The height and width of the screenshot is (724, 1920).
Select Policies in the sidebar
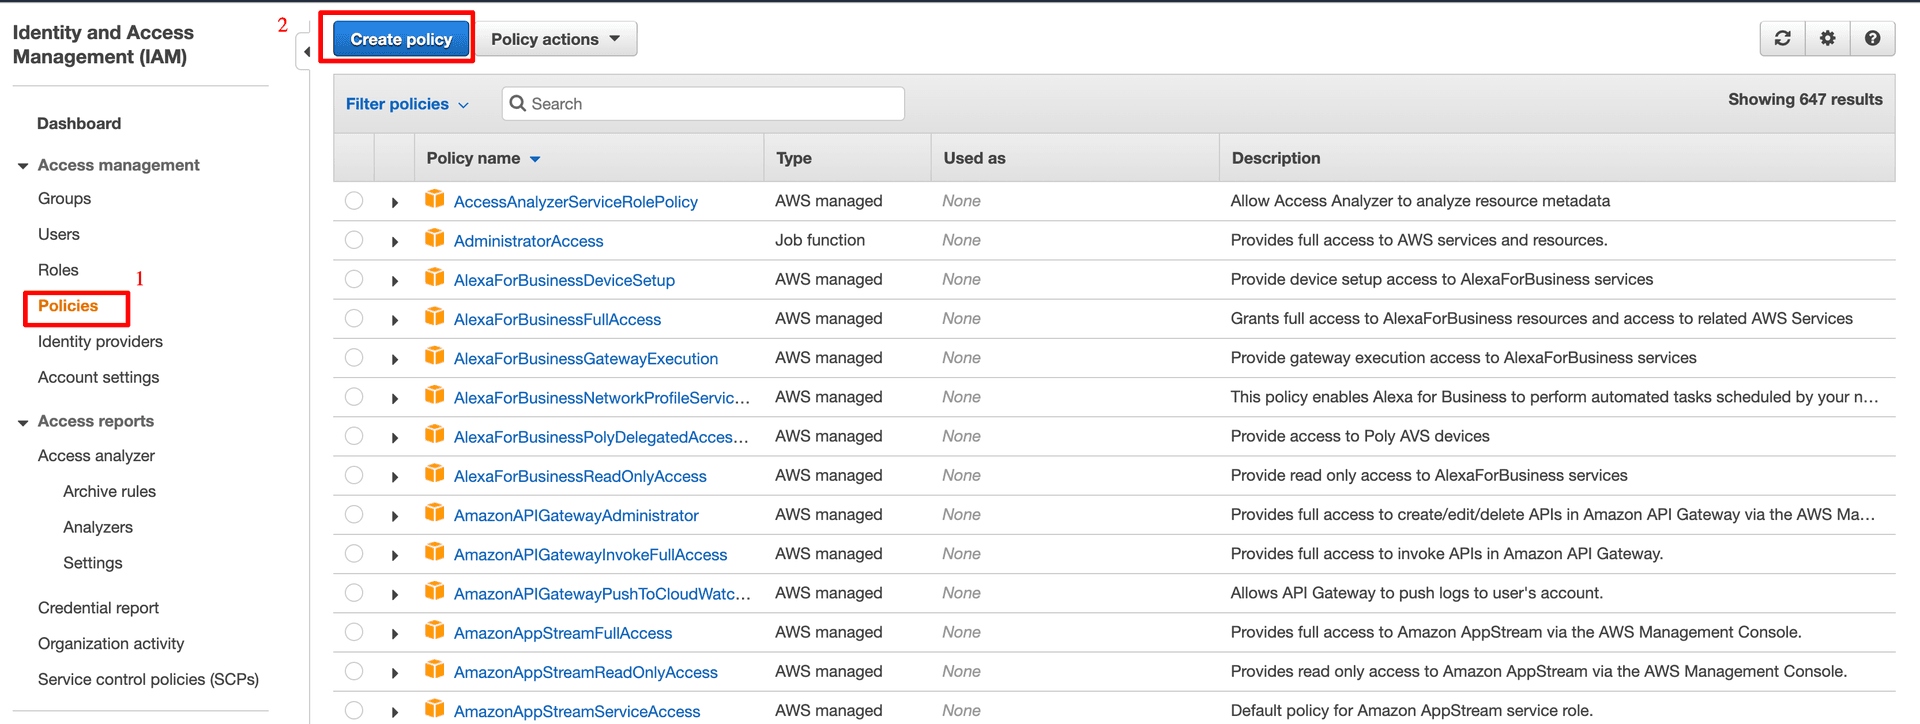pos(68,306)
